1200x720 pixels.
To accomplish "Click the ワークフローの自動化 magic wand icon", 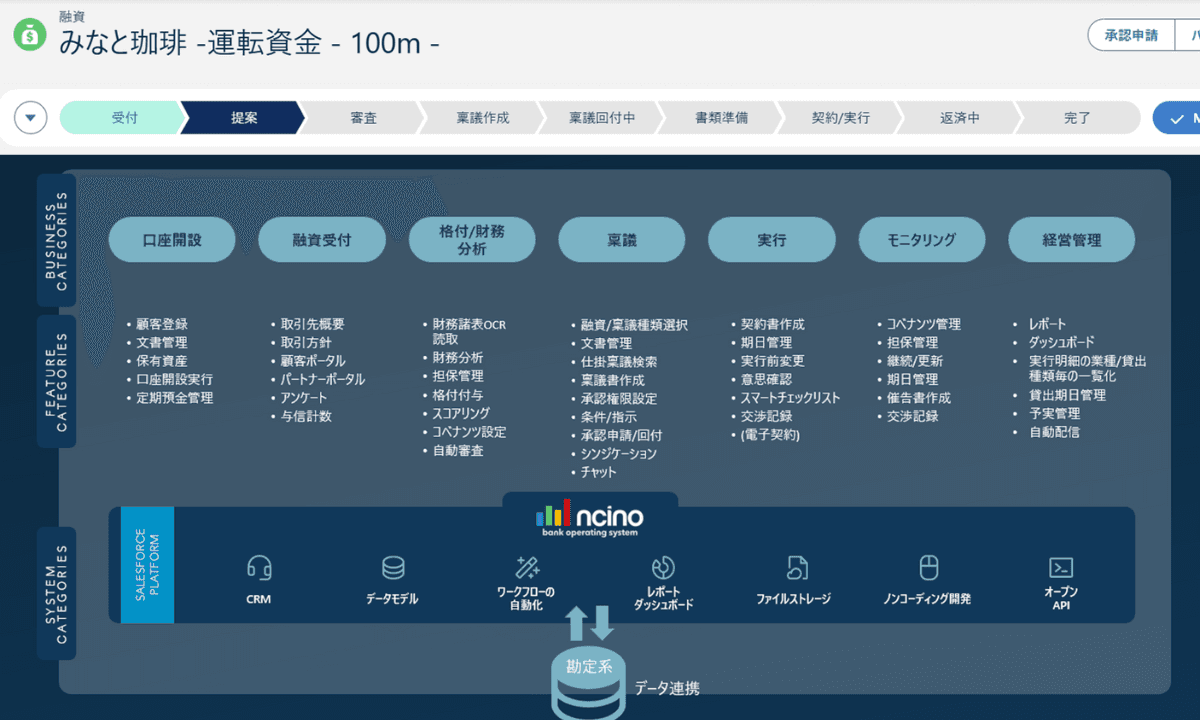I will (527, 568).
